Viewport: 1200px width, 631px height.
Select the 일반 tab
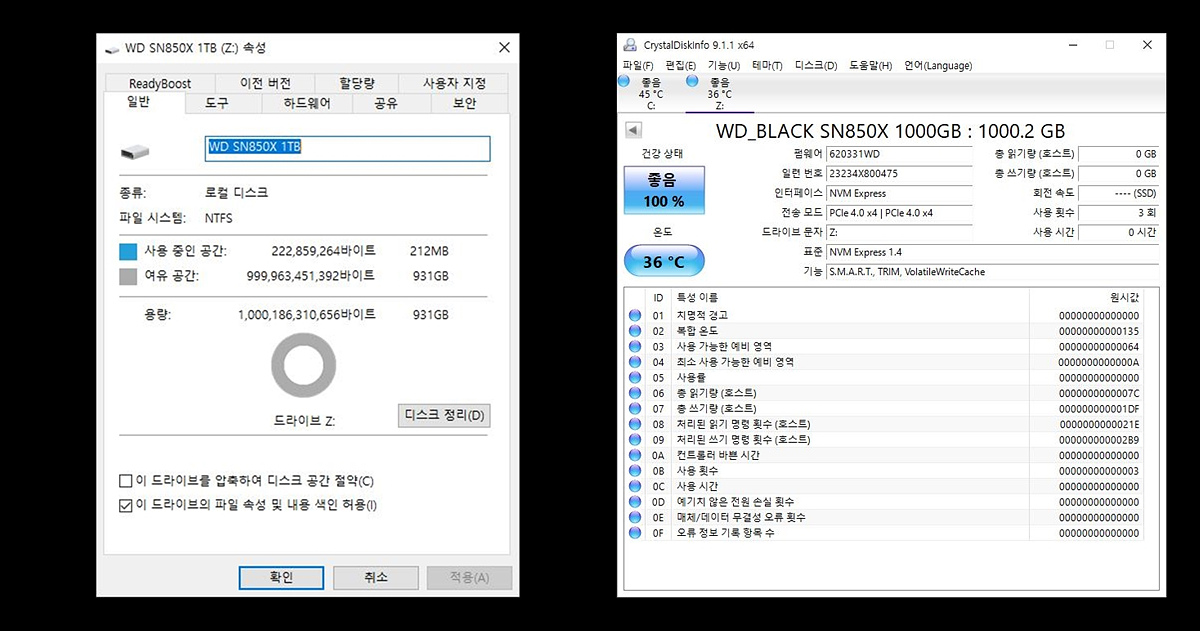pos(145,103)
